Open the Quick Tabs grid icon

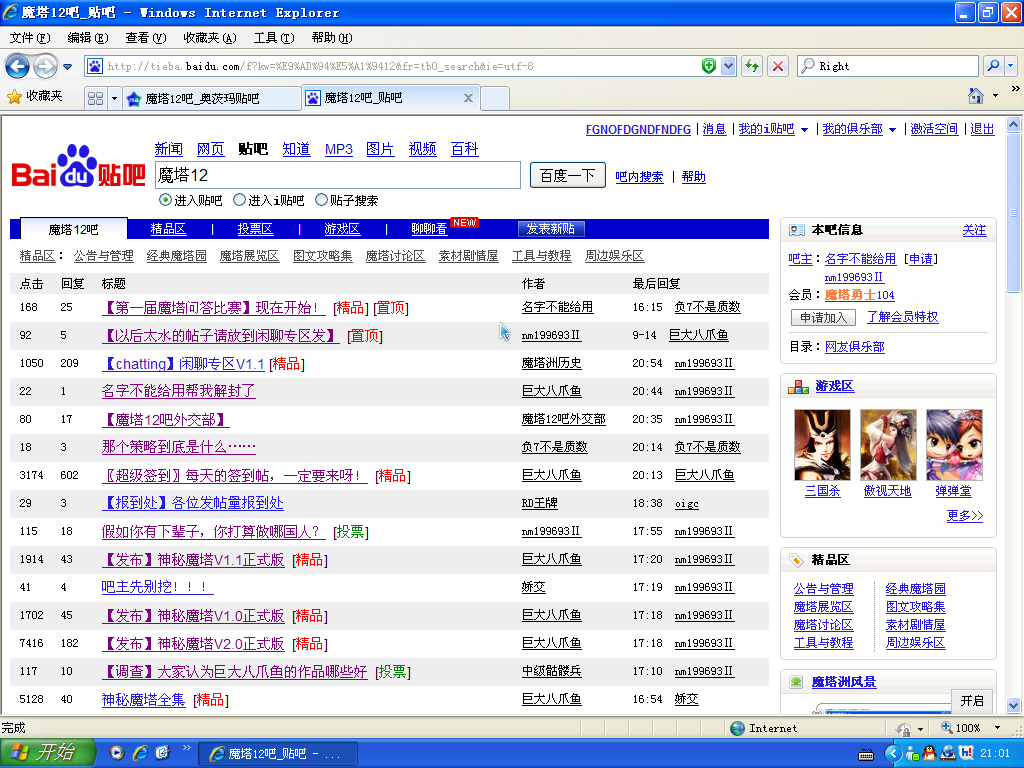95,99
